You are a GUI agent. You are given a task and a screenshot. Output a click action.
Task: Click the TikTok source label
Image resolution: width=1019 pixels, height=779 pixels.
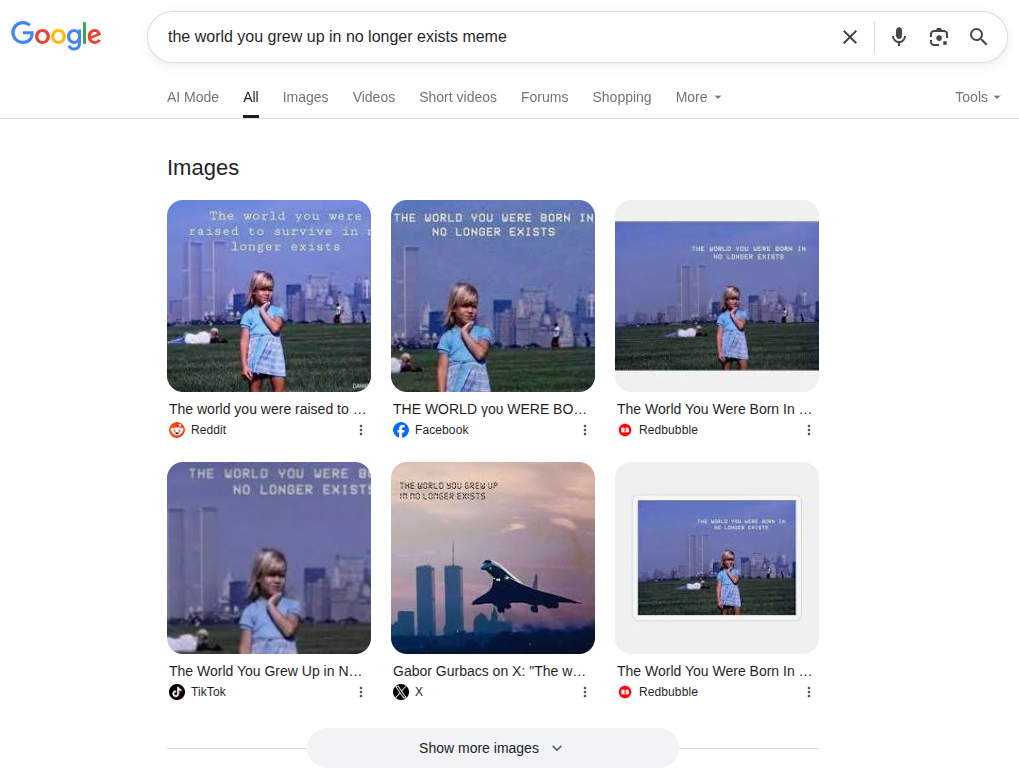(209, 692)
